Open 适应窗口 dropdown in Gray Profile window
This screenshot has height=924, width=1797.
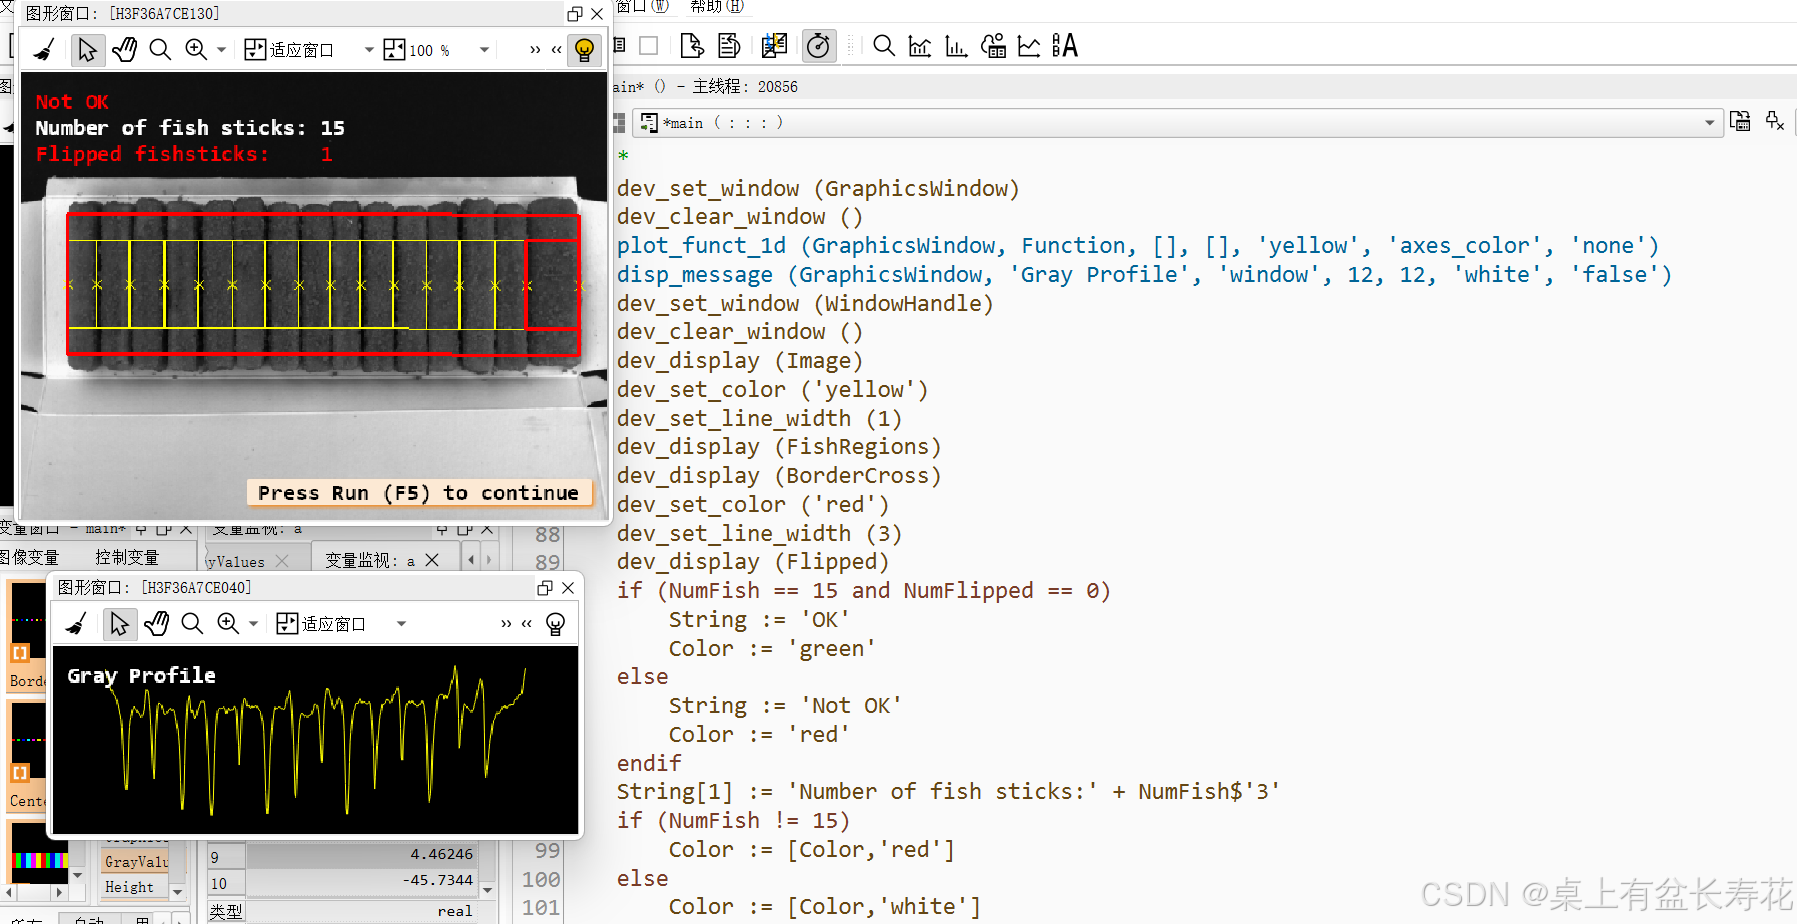coord(401,624)
